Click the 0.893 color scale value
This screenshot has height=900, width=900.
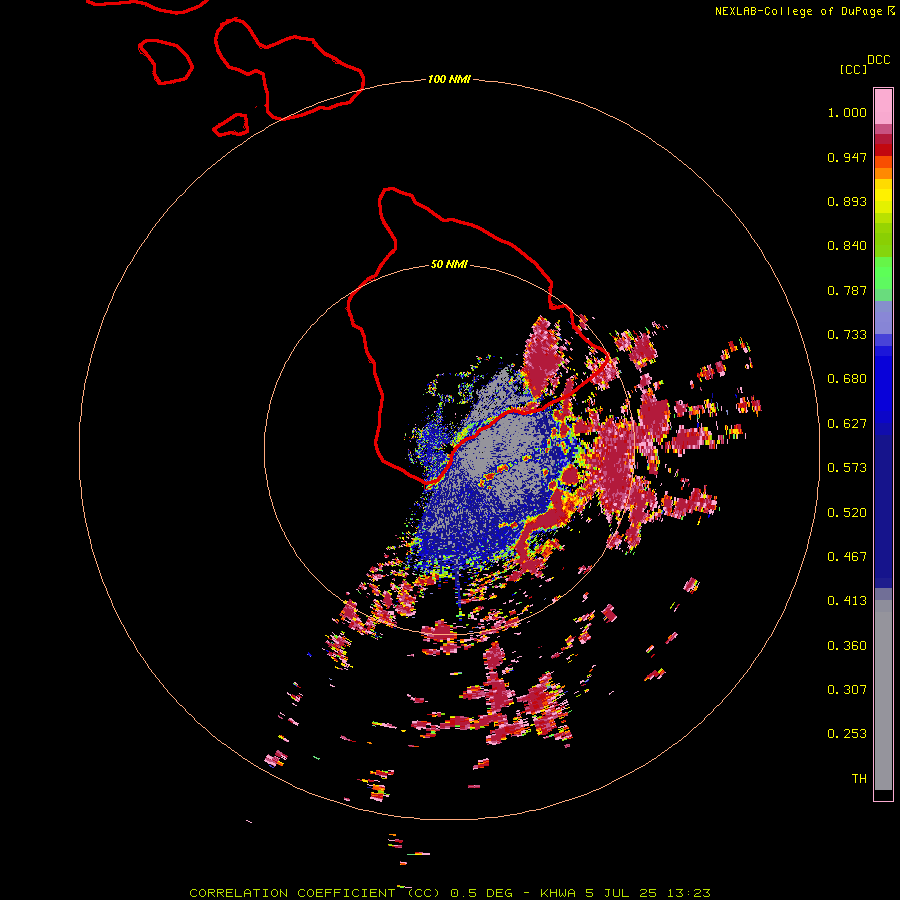(x=847, y=201)
